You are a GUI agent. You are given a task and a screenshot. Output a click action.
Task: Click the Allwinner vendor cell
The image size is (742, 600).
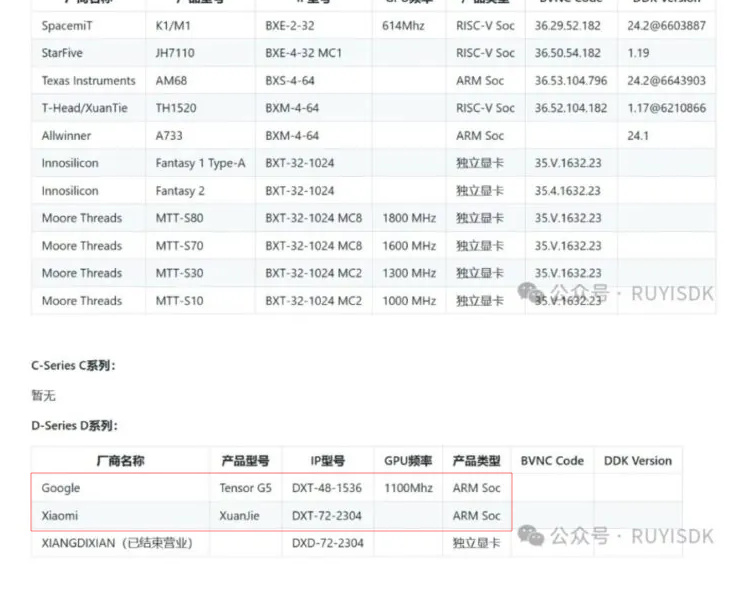tap(66, 136)
